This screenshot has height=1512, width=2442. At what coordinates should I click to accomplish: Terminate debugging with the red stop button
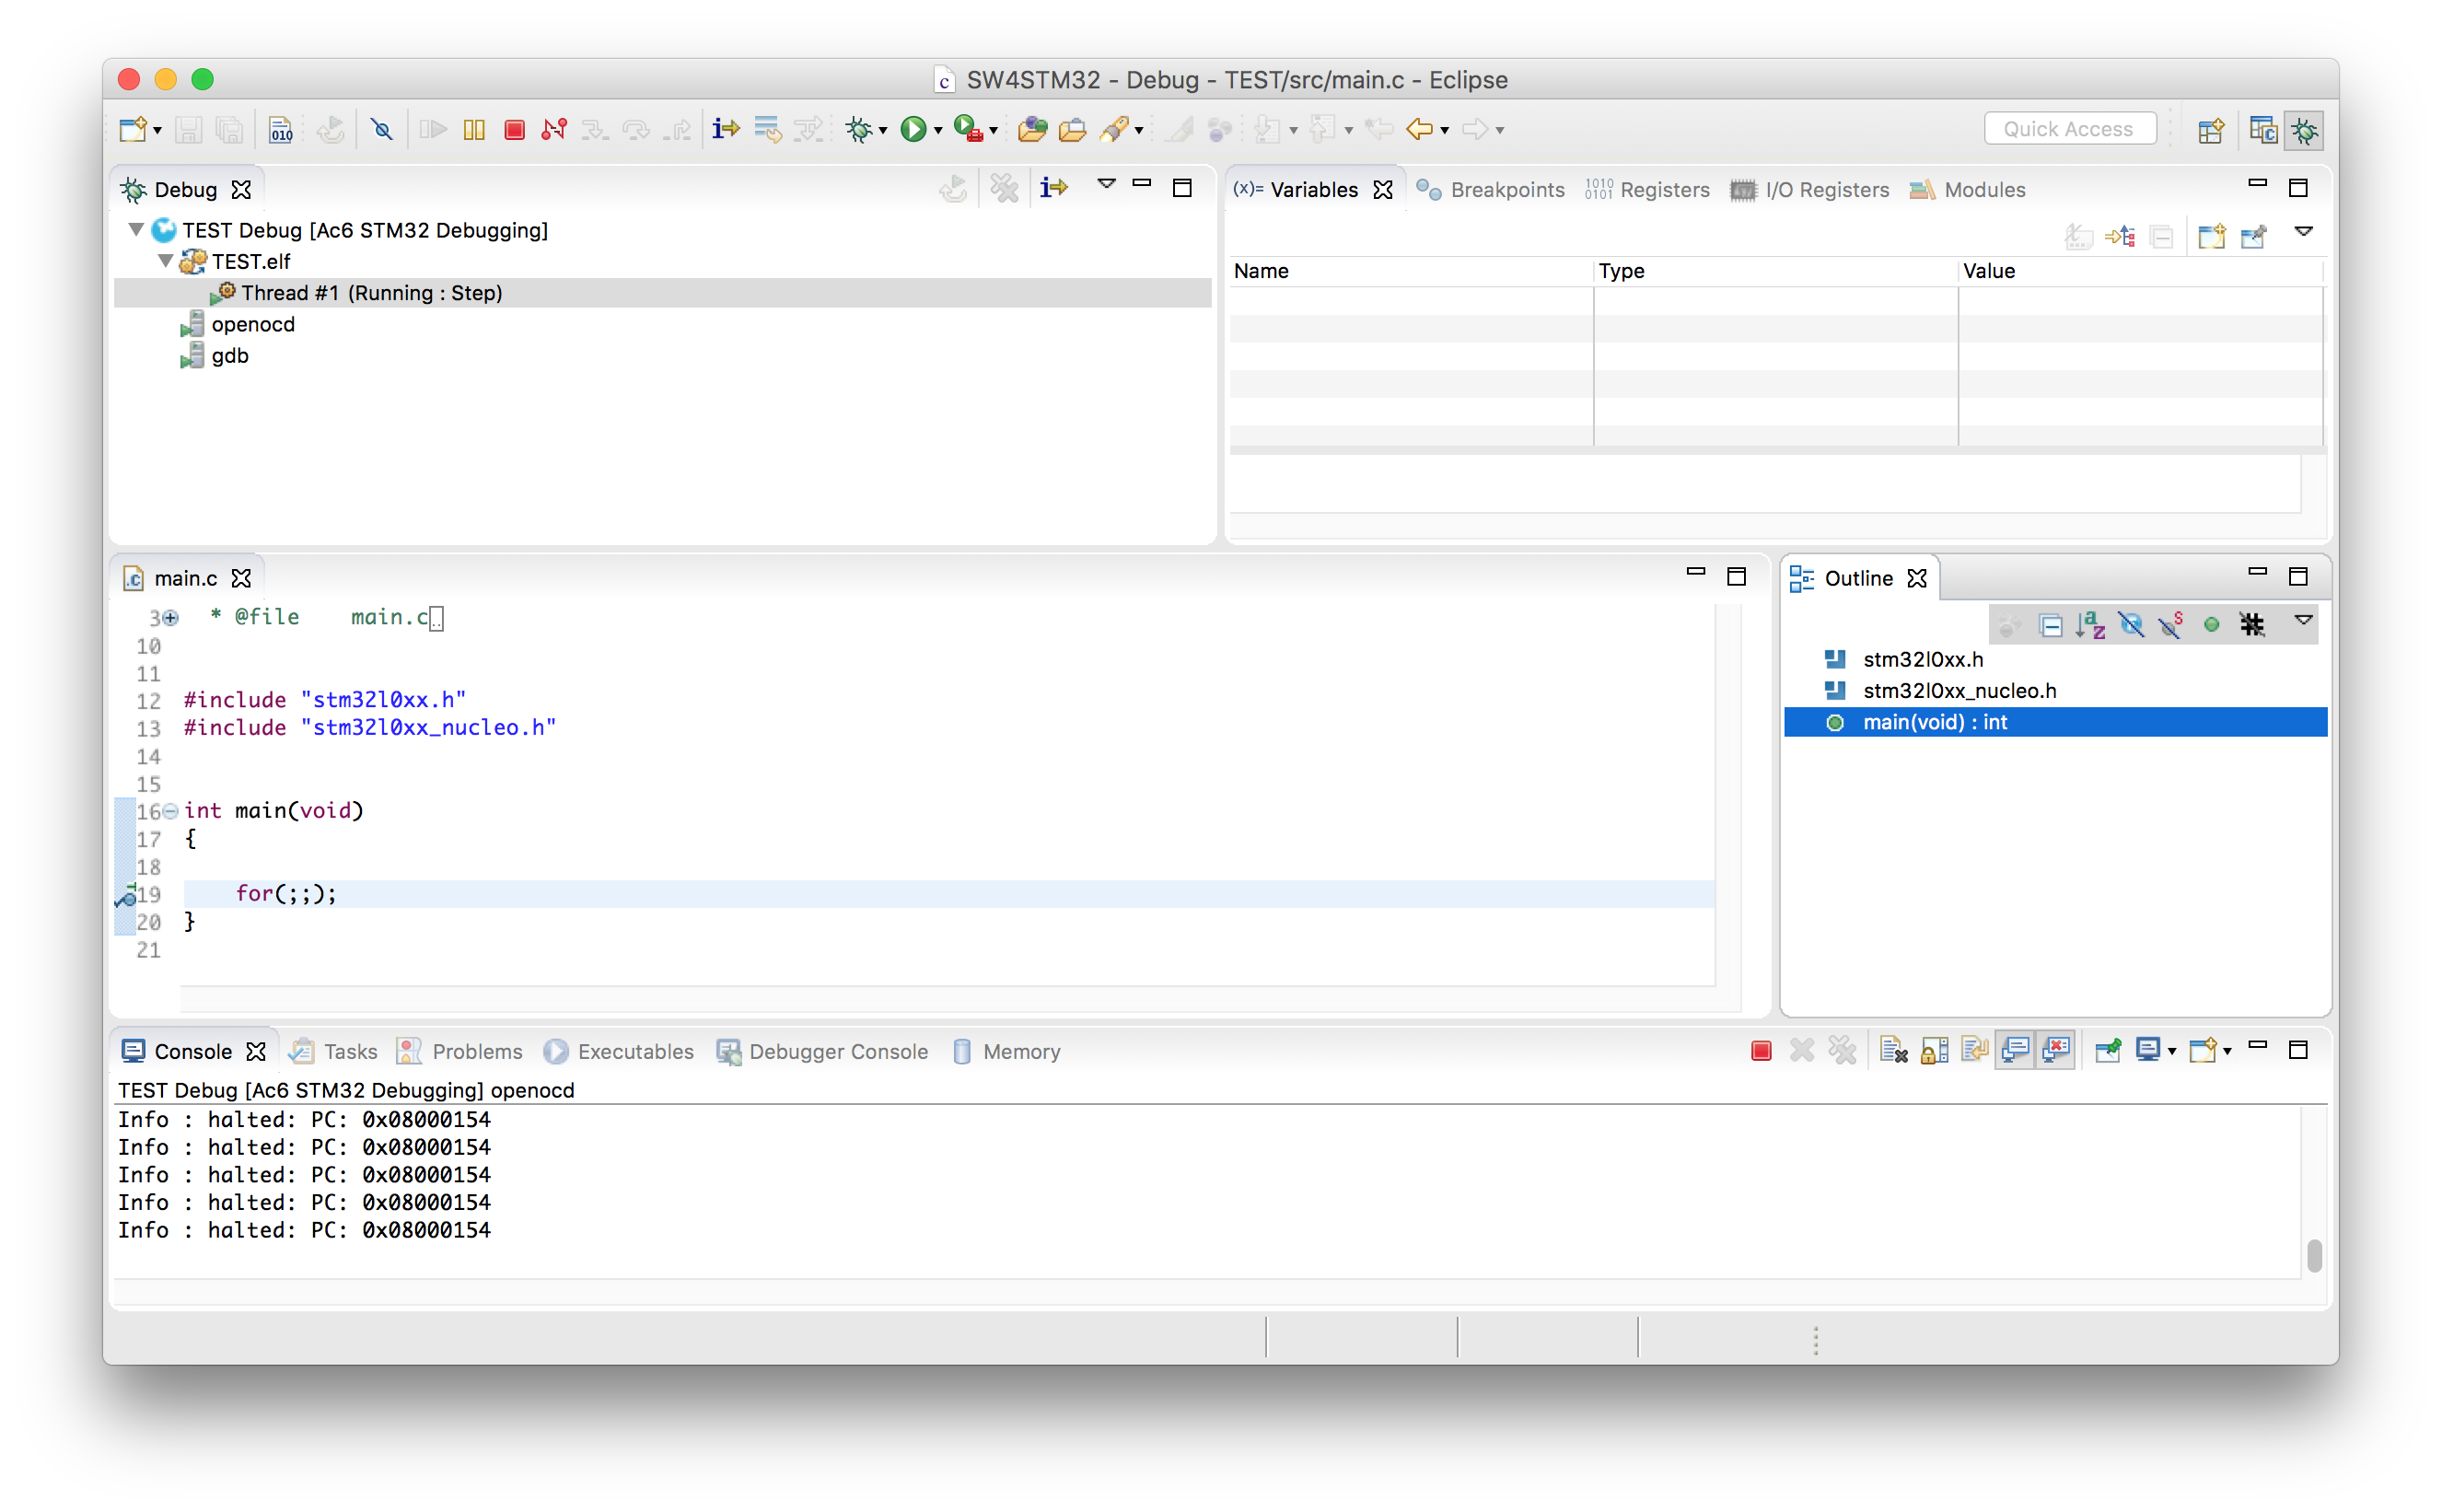(x=515, y=129)
